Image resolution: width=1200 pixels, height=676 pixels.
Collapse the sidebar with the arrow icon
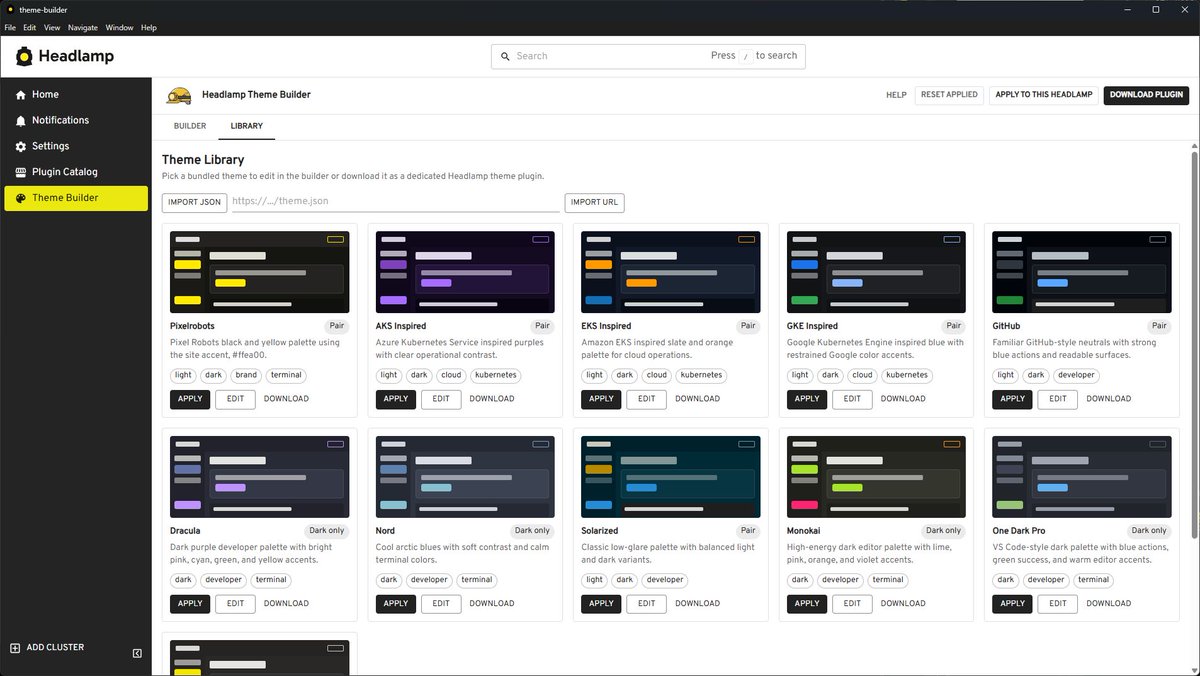click(x=137, y=653)
